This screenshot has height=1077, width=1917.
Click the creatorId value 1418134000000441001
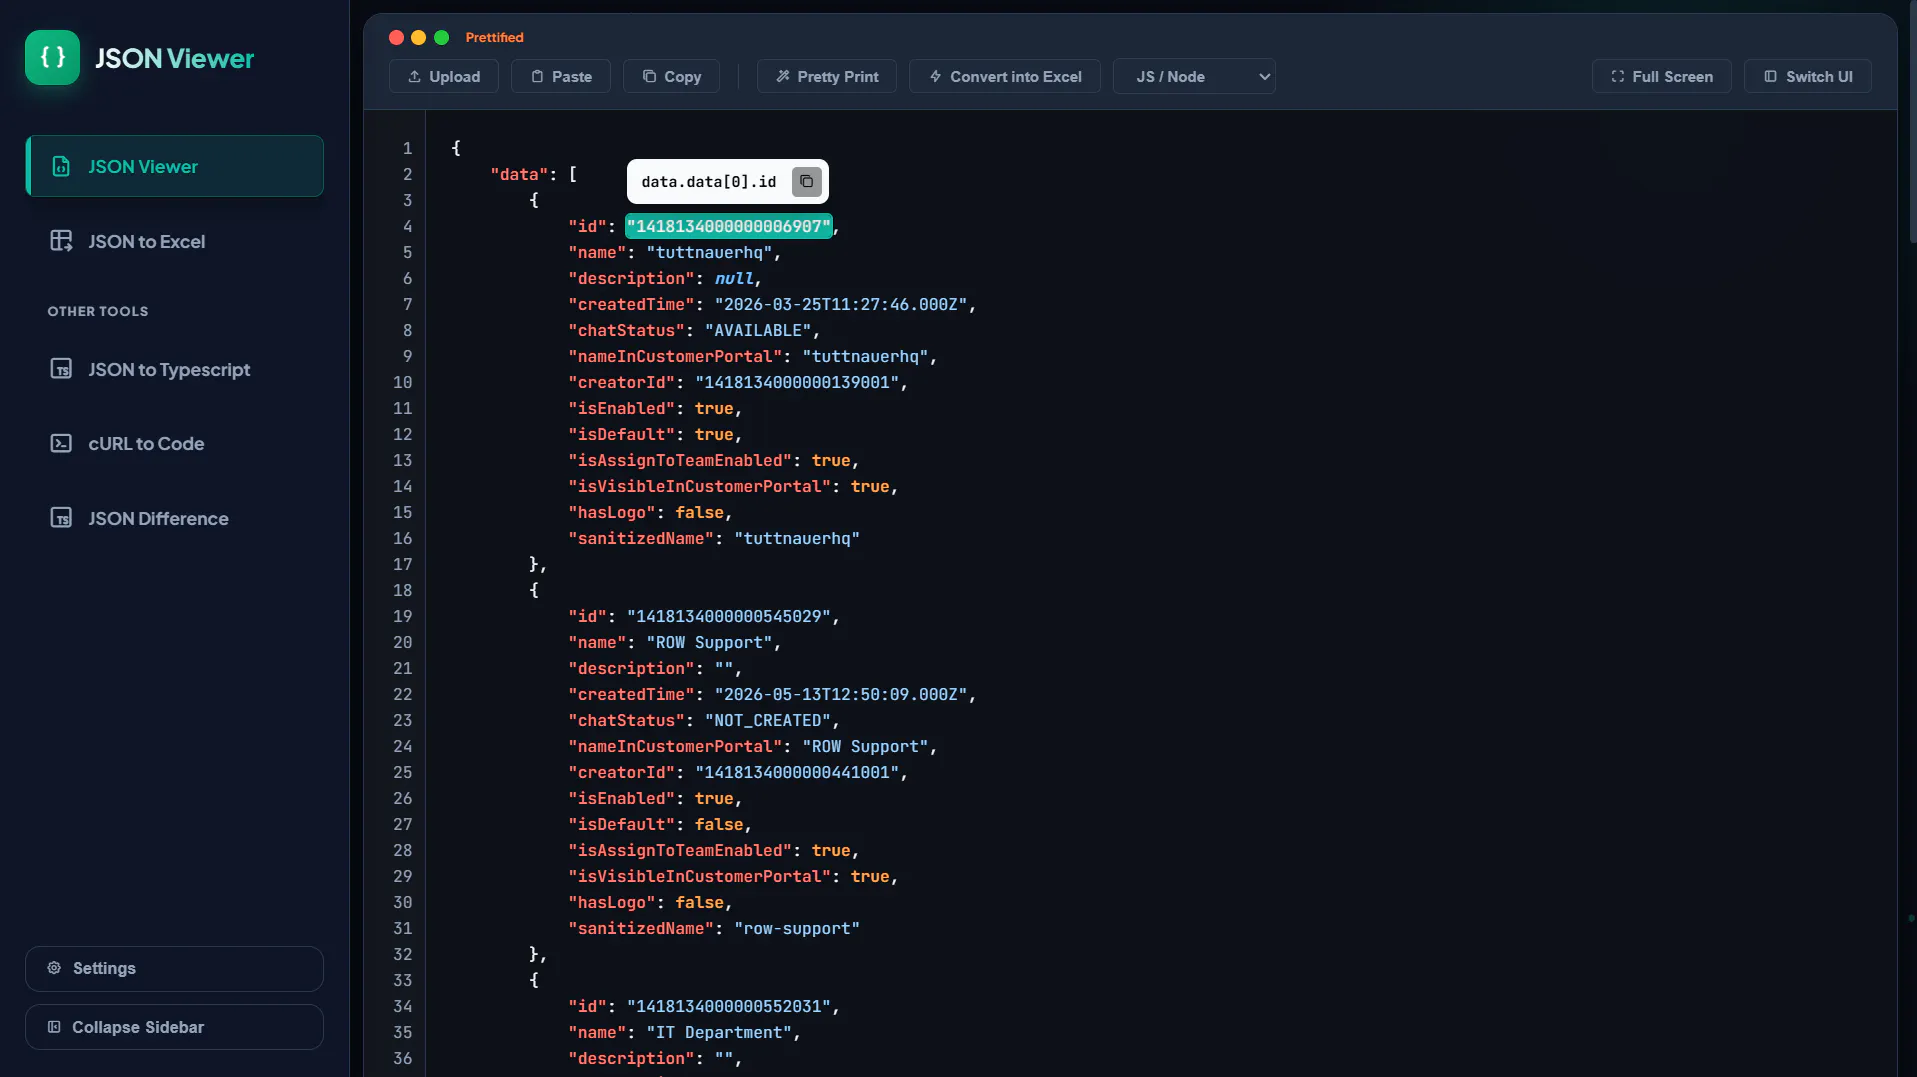(x=797, y=772)
